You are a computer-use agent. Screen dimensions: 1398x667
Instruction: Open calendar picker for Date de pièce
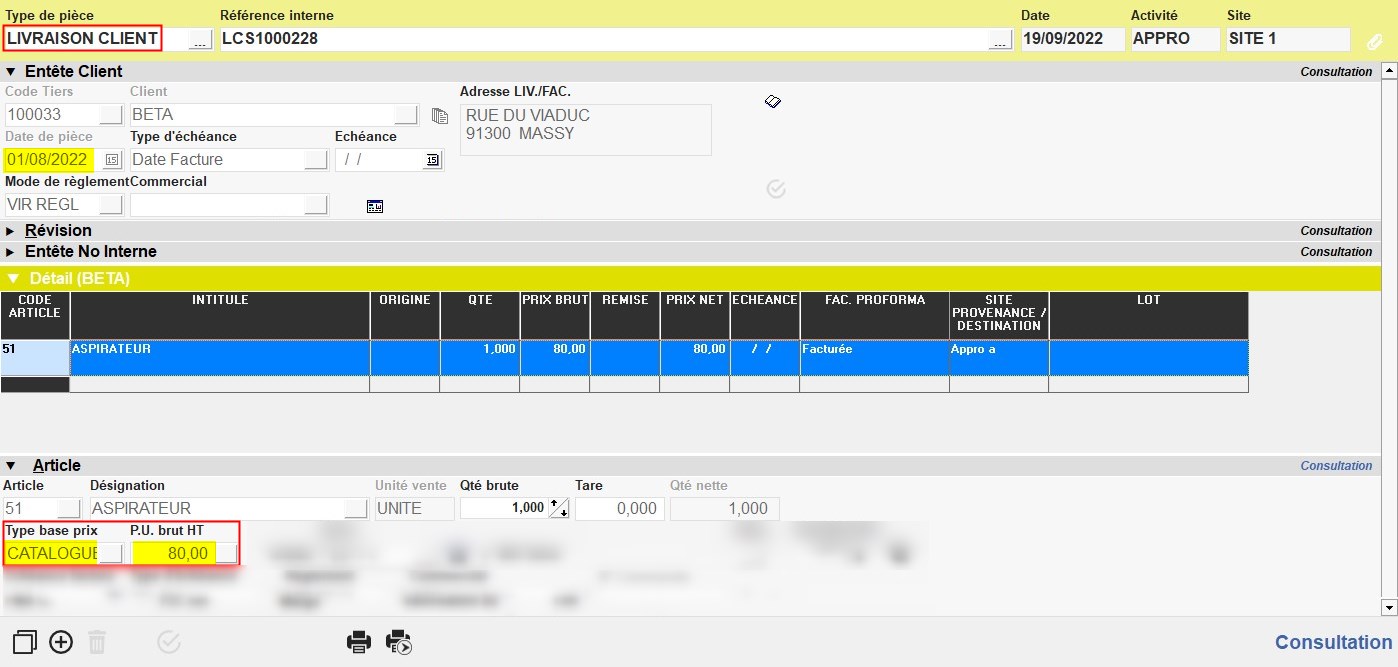[111, 160]
